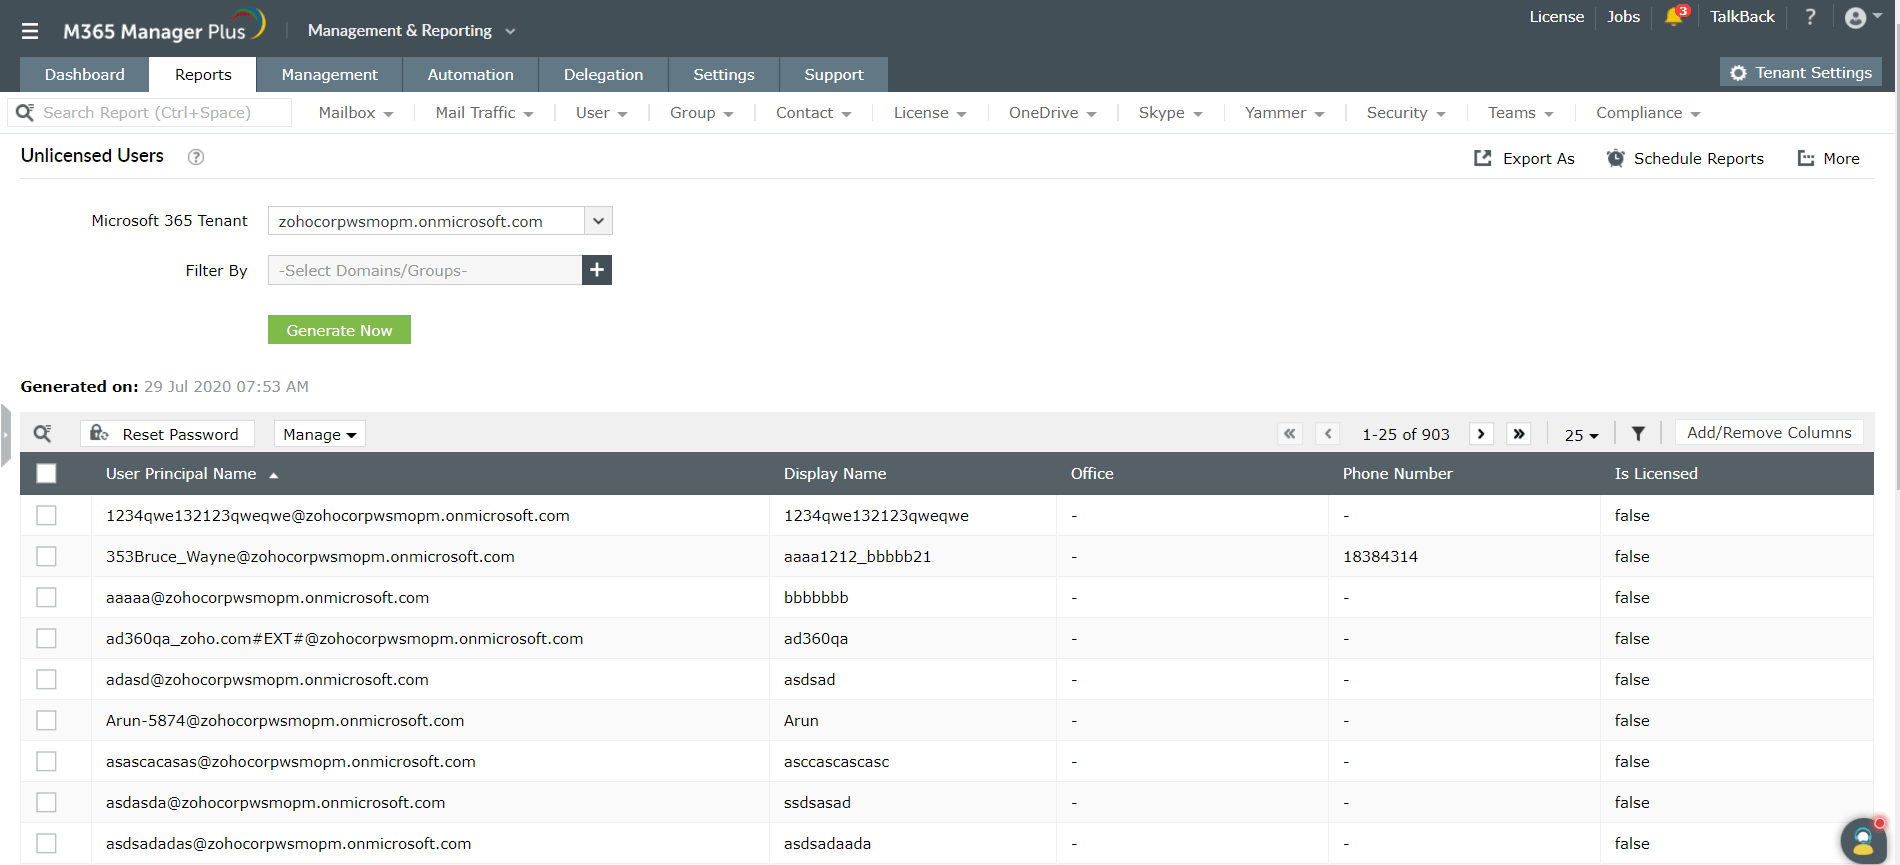Image resolution: width=1900 pixels, height=865 pixels.
Task: Open the Manage dropdown menu
Action: point(319,434)
